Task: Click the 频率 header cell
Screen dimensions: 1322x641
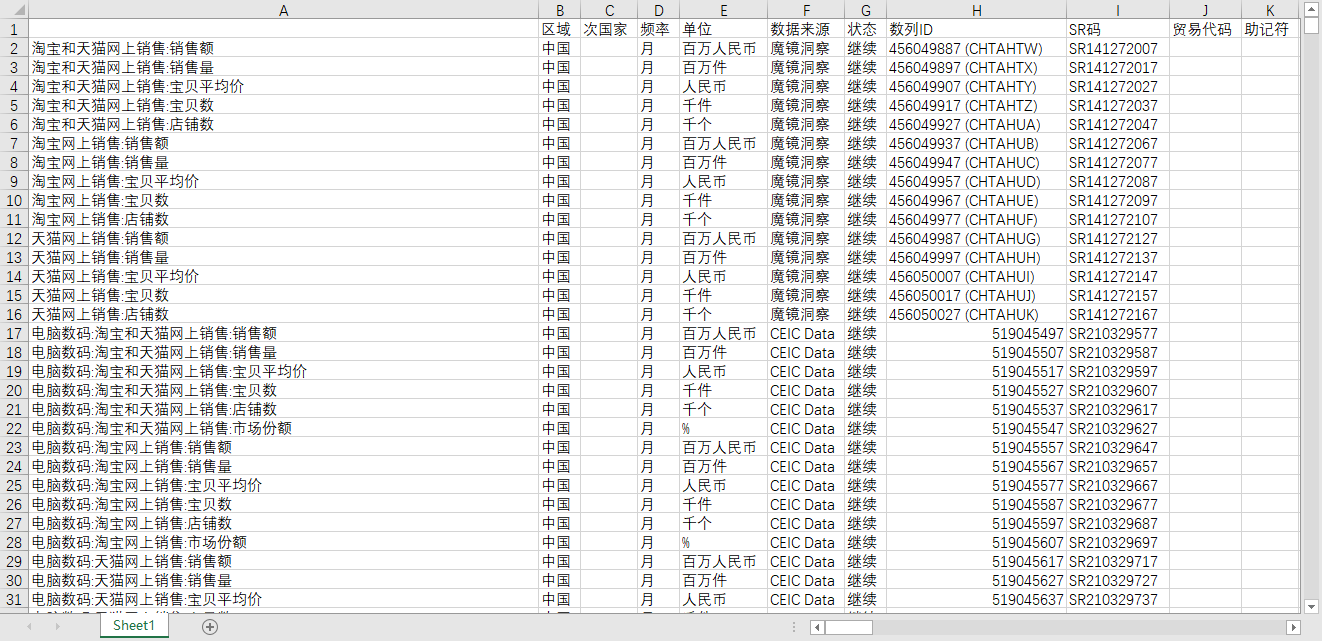Action: coord(658,29)
